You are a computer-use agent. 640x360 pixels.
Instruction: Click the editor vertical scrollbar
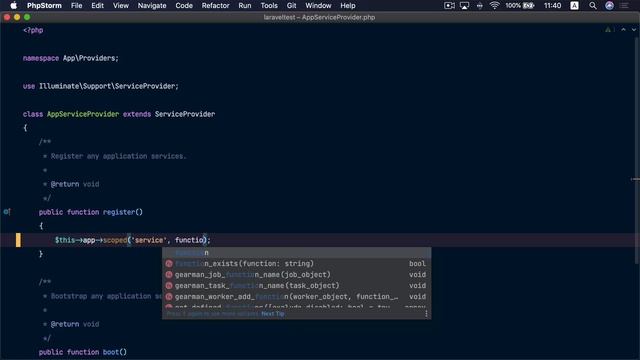637,149
